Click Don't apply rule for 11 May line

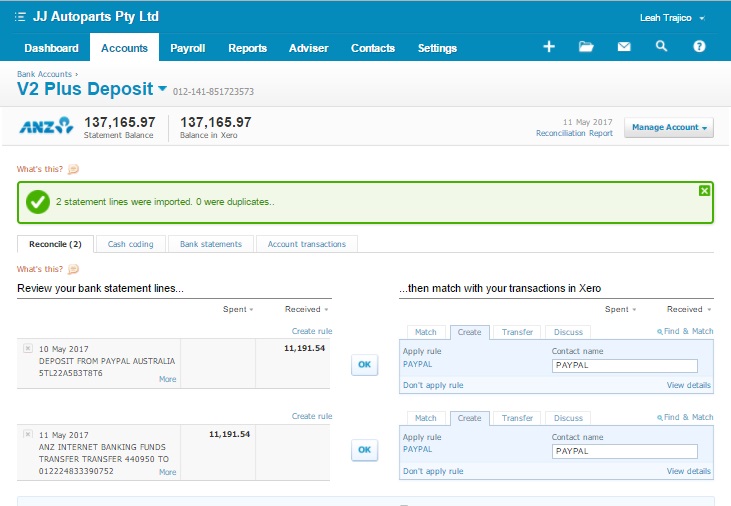click(x=433, y=471)
